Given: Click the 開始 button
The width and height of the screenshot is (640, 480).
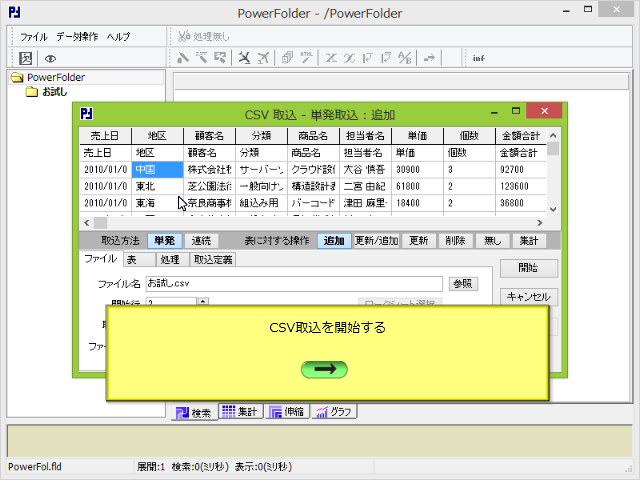Looking at the screenshot, I should tap(529, 268).
